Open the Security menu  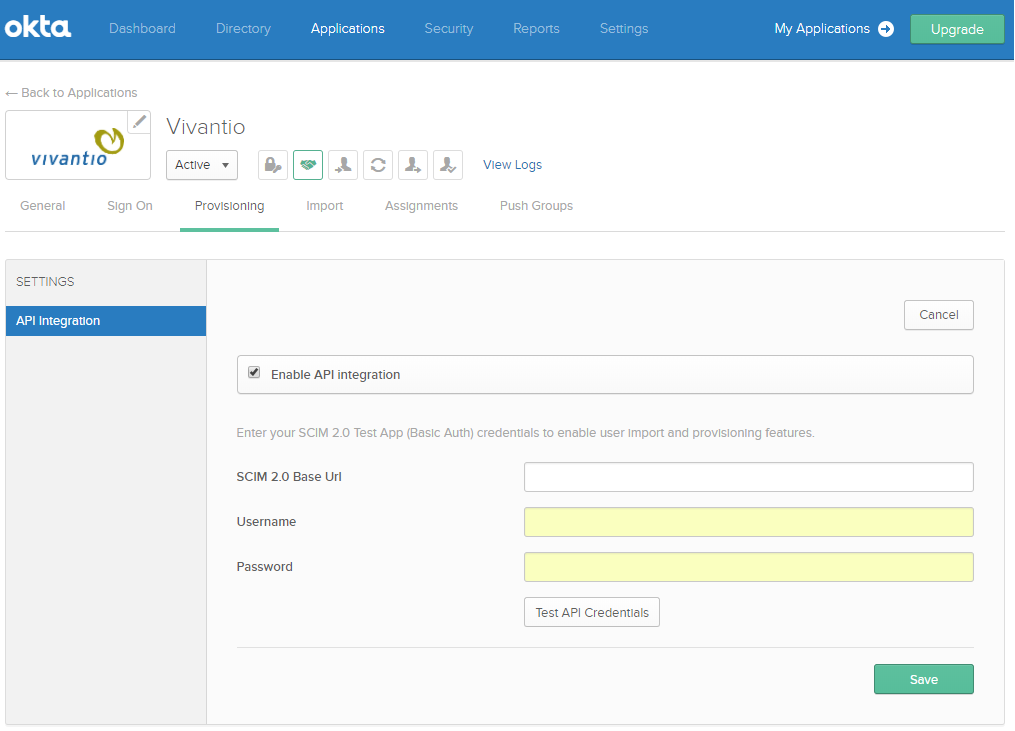click(449, 28)
